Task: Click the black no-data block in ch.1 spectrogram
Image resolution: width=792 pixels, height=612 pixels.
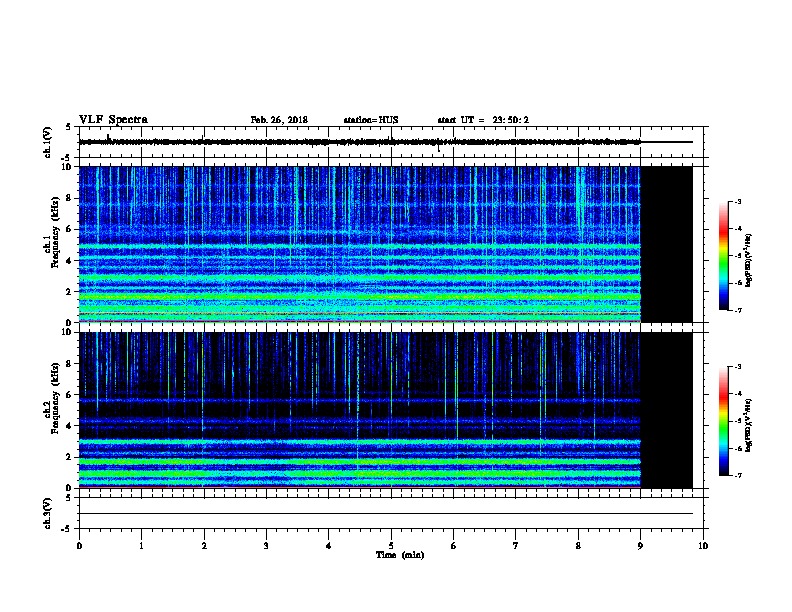Action: [667, 244]
